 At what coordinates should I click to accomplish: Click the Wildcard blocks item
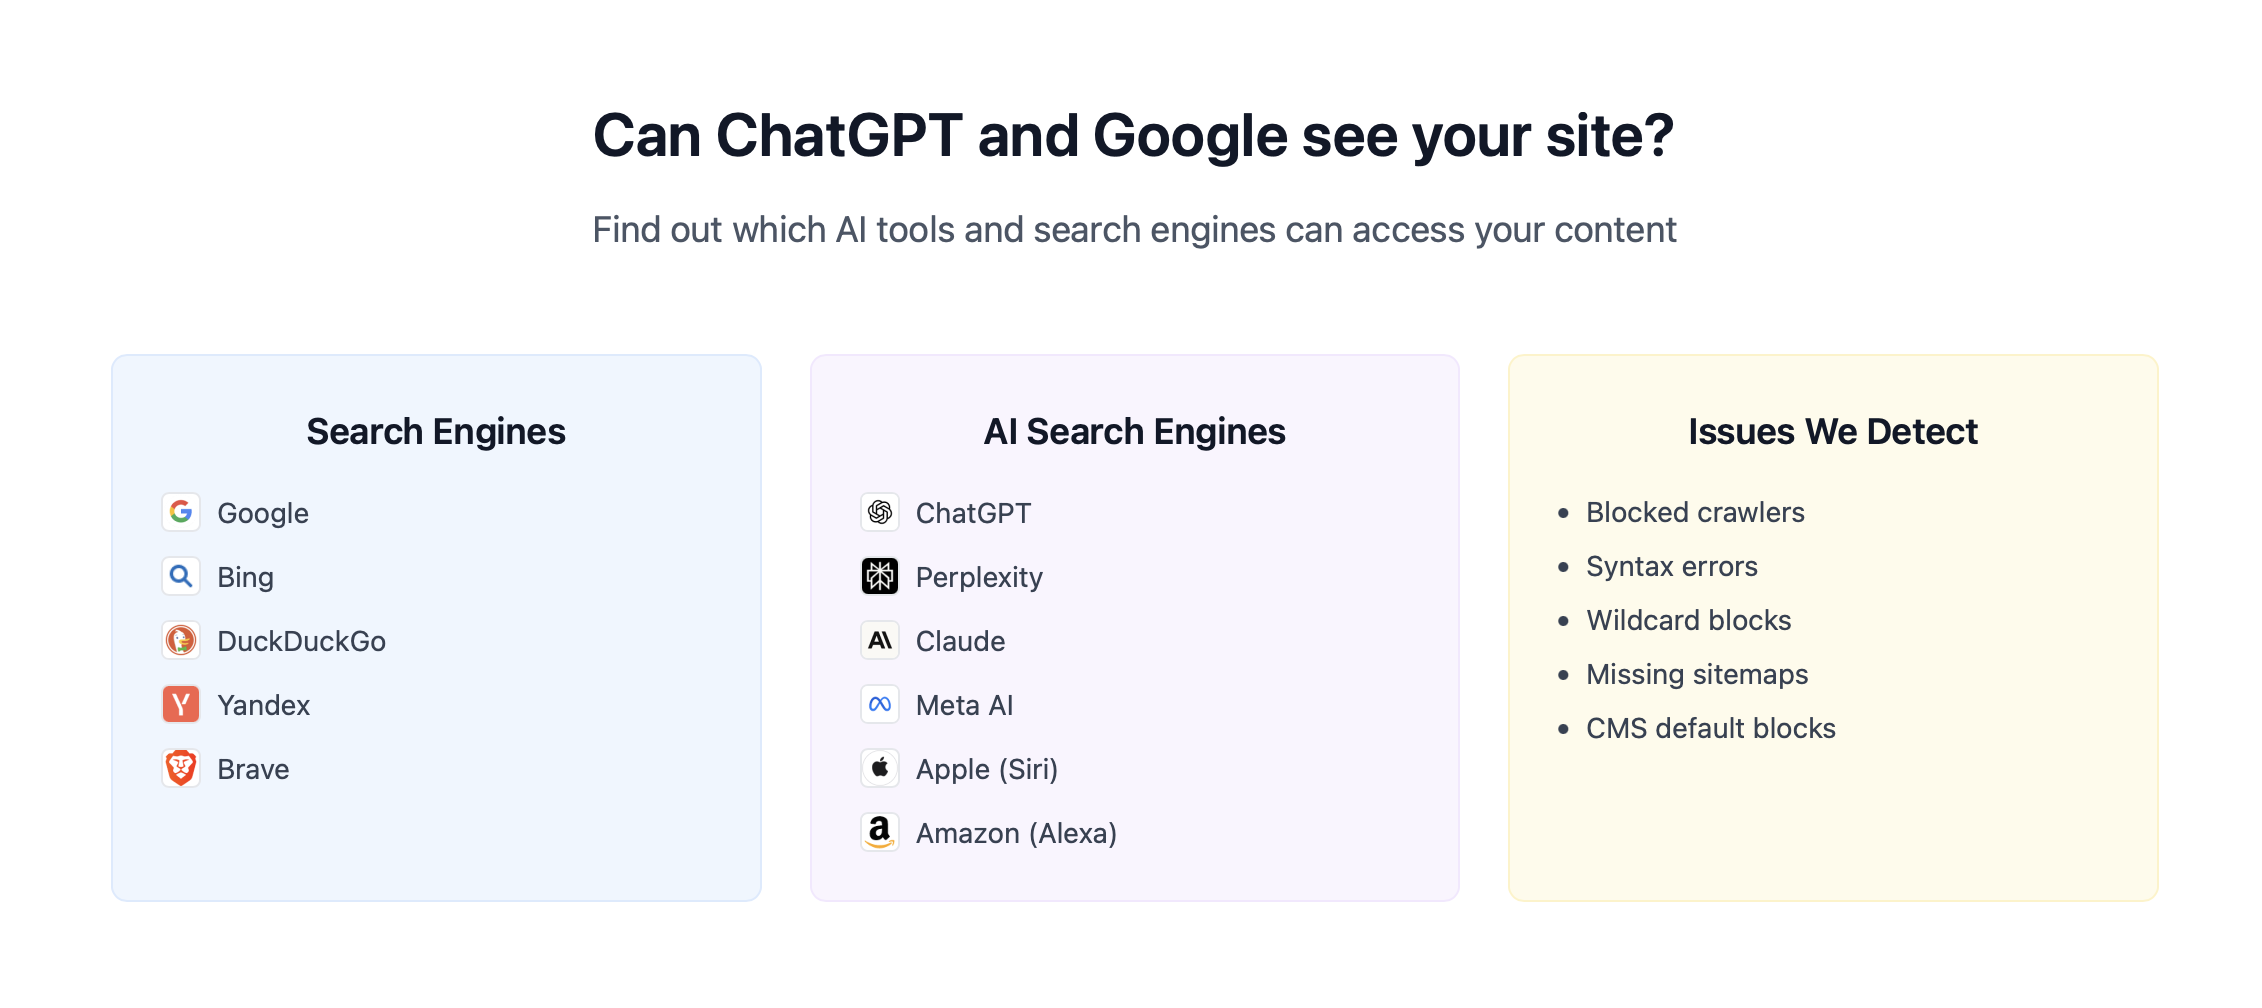tap(1688, 620)
